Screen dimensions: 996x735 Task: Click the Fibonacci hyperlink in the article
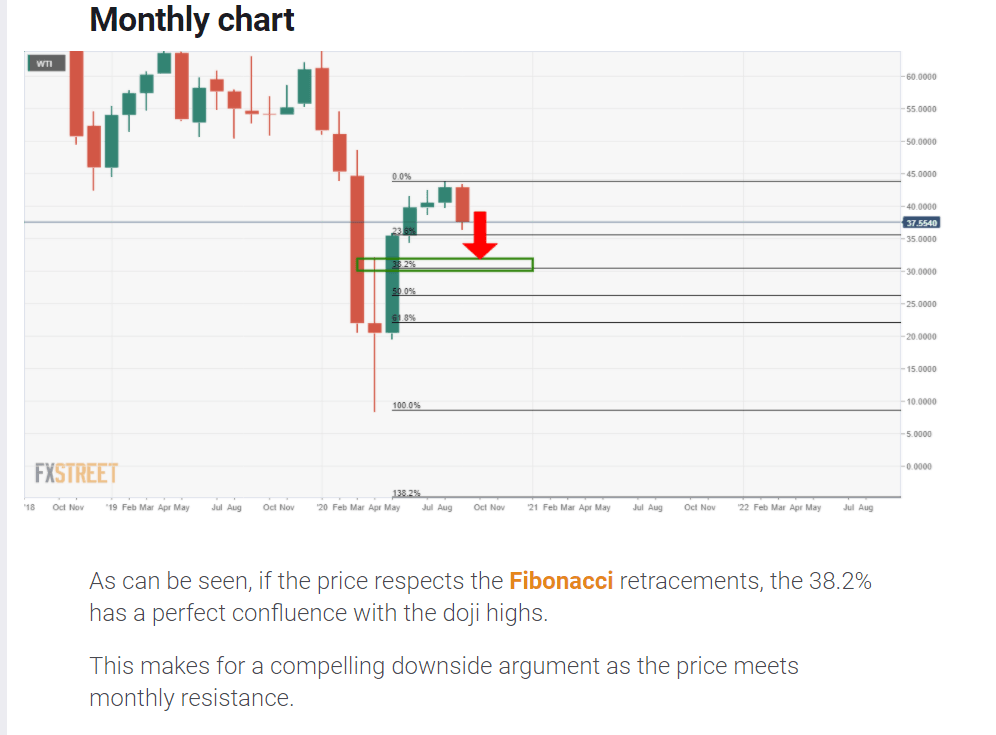point(560,581)
